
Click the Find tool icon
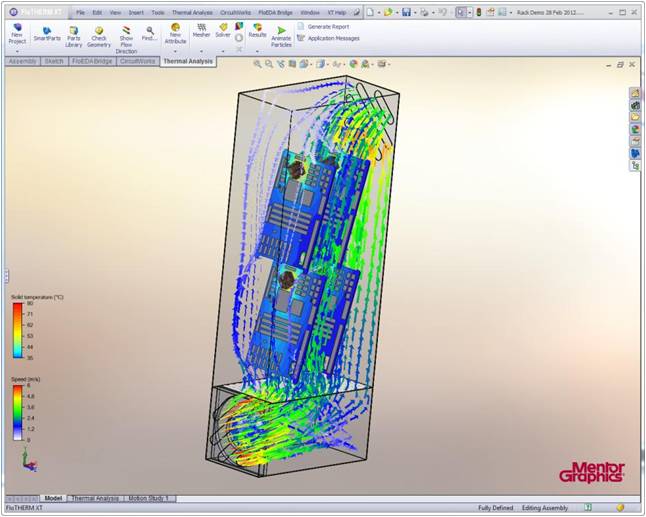tap(149, 31)
